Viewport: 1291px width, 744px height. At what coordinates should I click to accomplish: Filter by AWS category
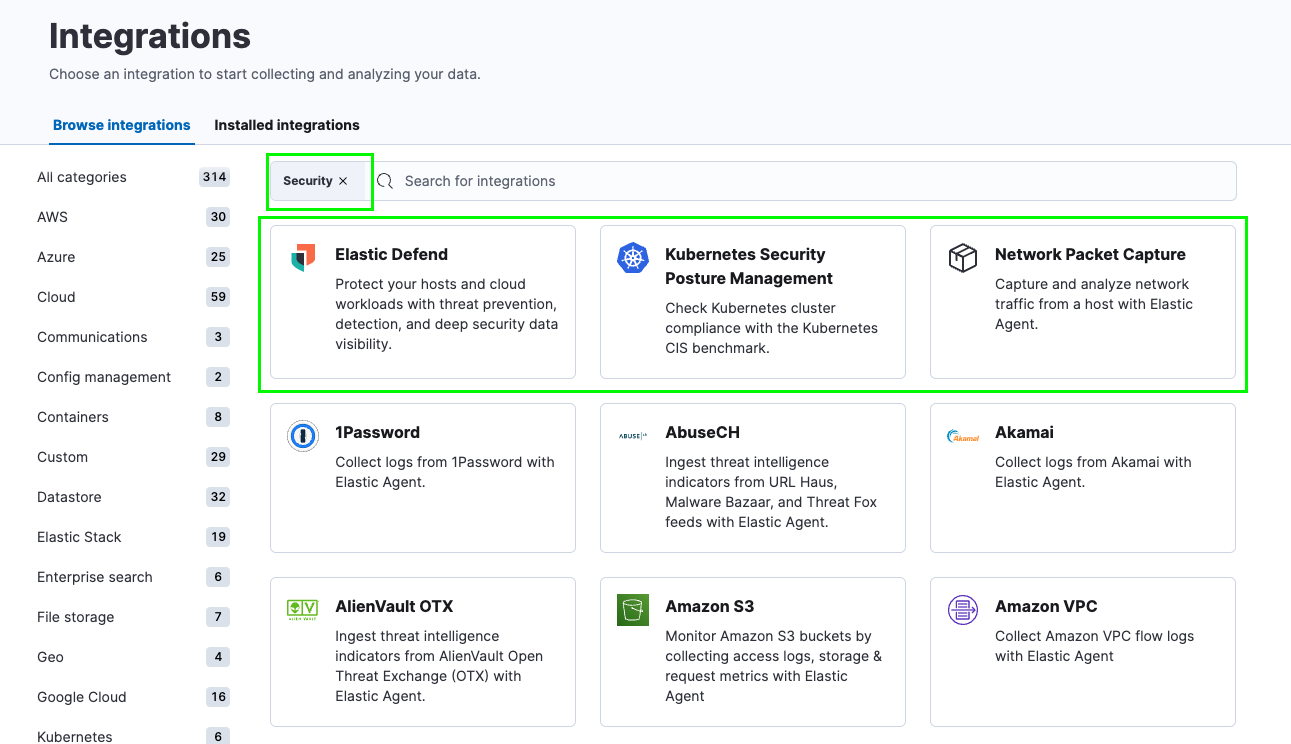point(53,217)
